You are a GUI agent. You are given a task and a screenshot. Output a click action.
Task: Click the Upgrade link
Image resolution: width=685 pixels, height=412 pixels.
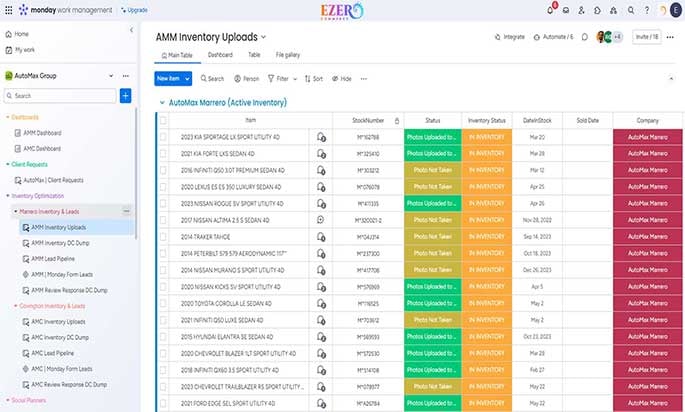(x=134, y=10)
